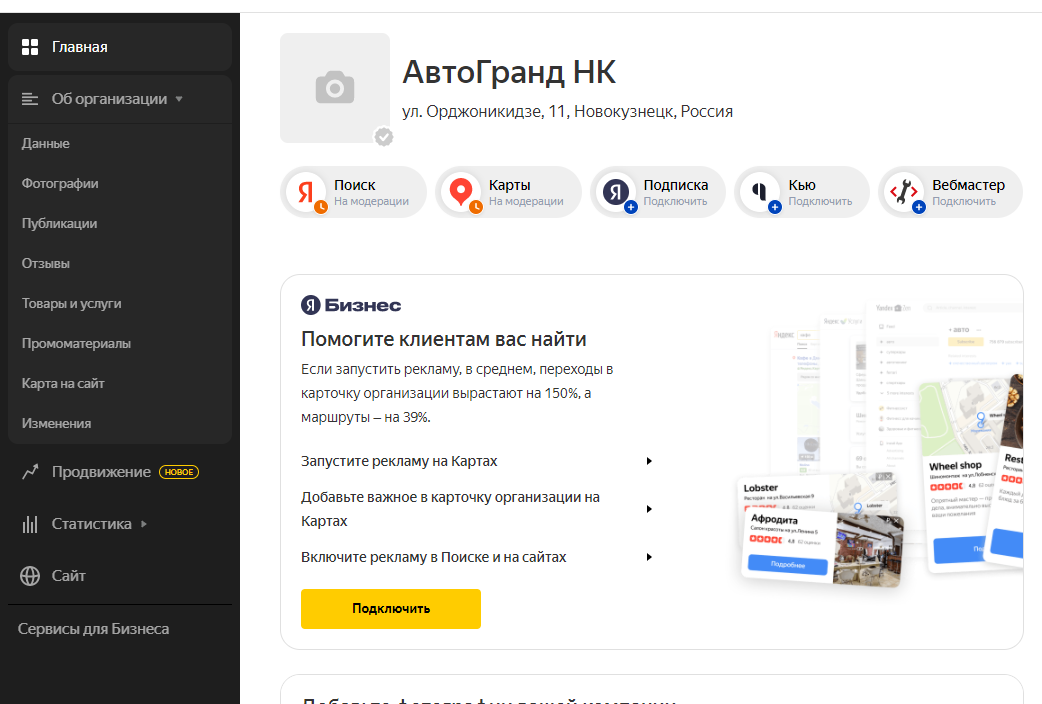Image resolution: width=1042 pixels, height=704 pixels.
Task: Click the Карты map pin icon
Action: (461, 192)
